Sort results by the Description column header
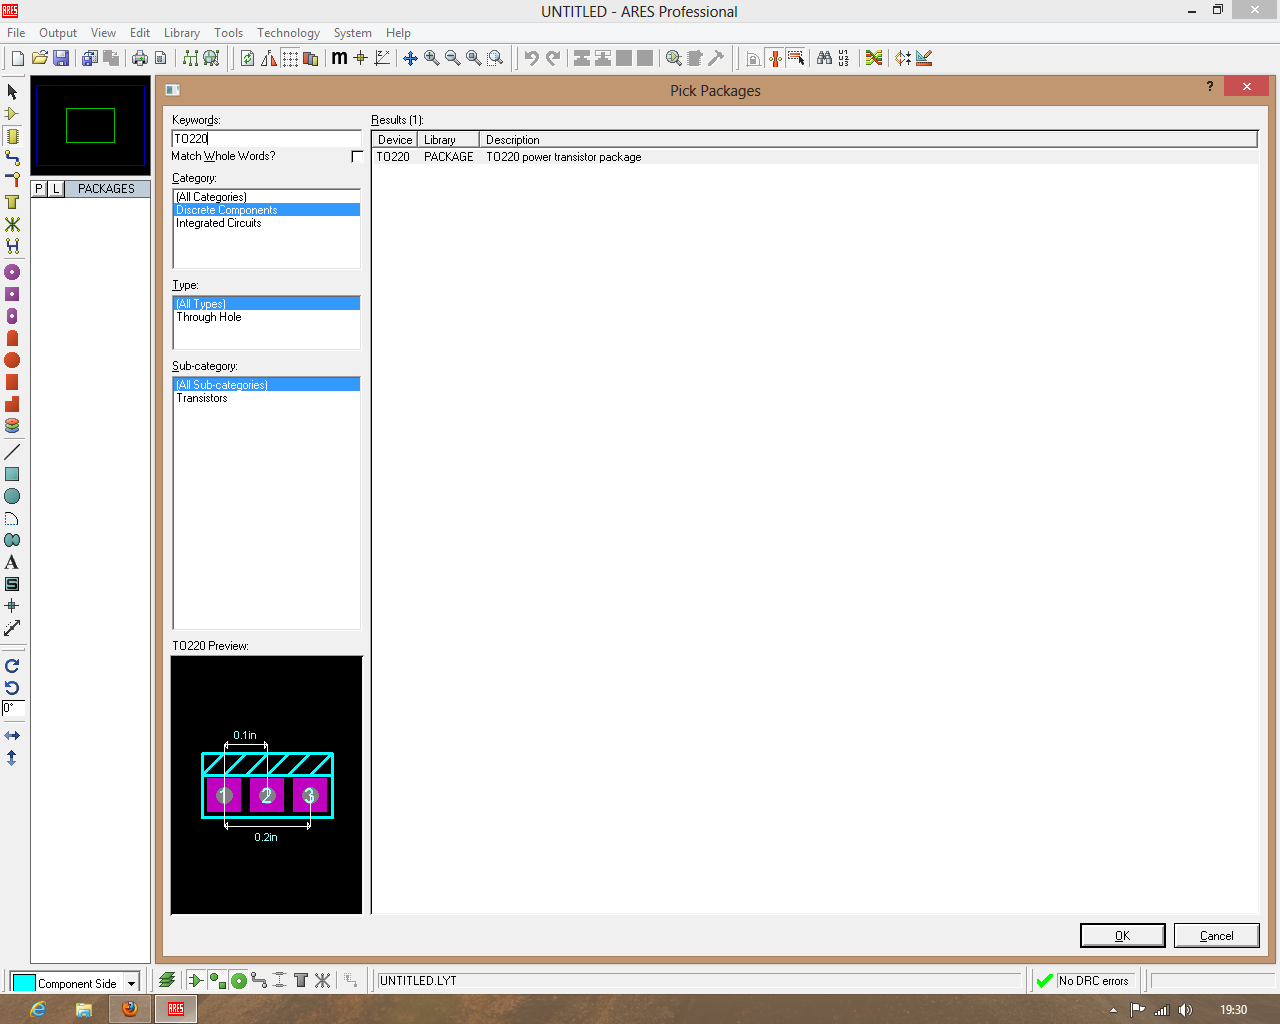The height and width of the screenshot is (1024, 1280). coord(868,140)
